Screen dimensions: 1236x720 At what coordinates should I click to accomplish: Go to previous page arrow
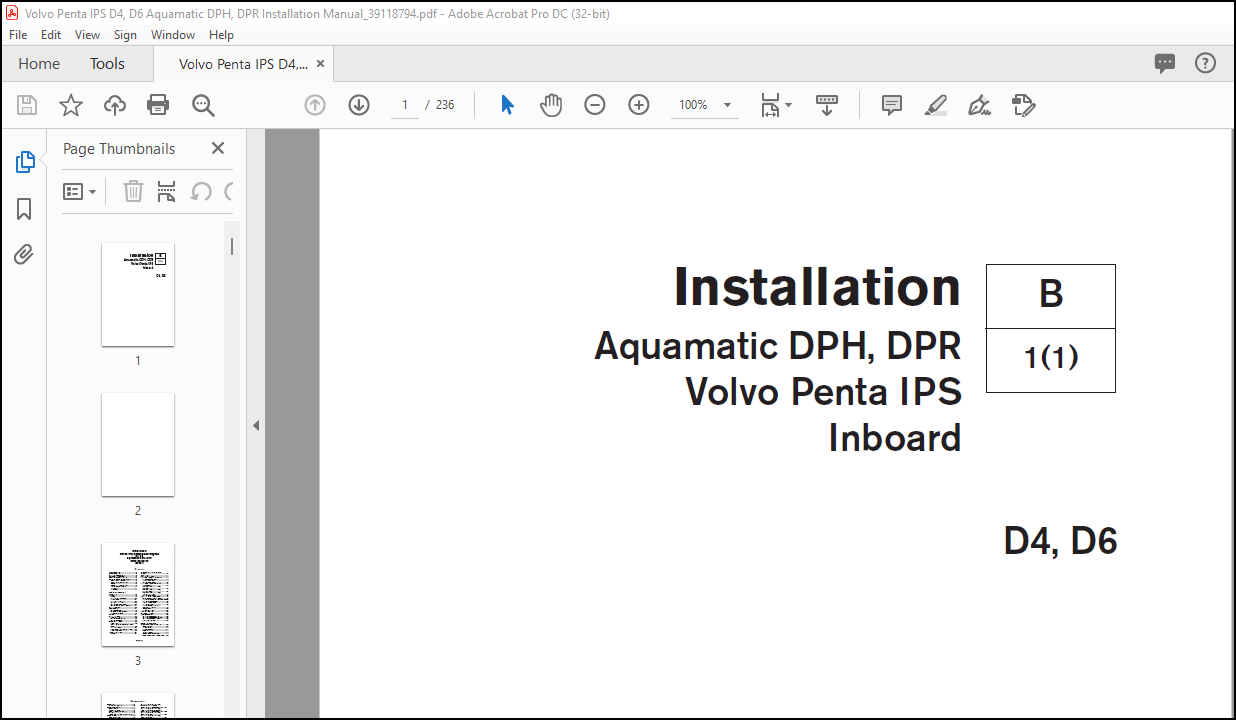315,105
